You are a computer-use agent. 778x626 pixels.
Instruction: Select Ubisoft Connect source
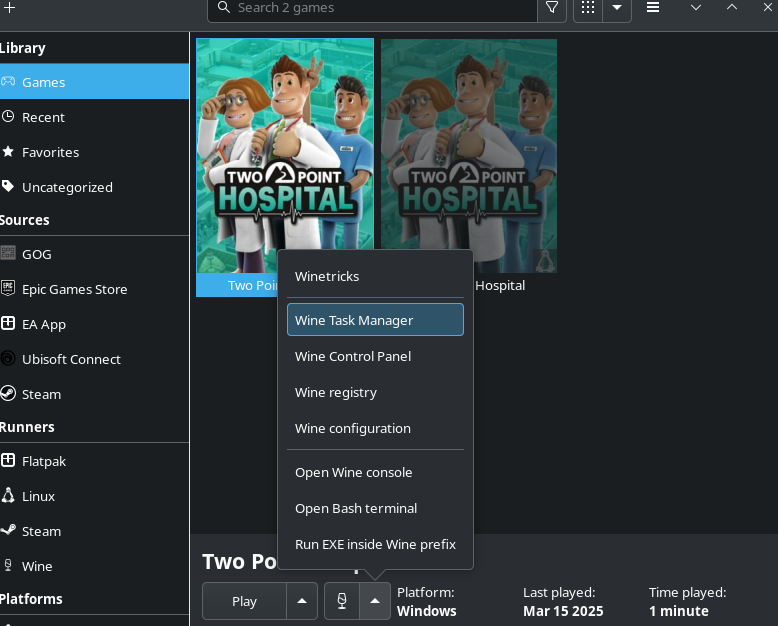94,359
